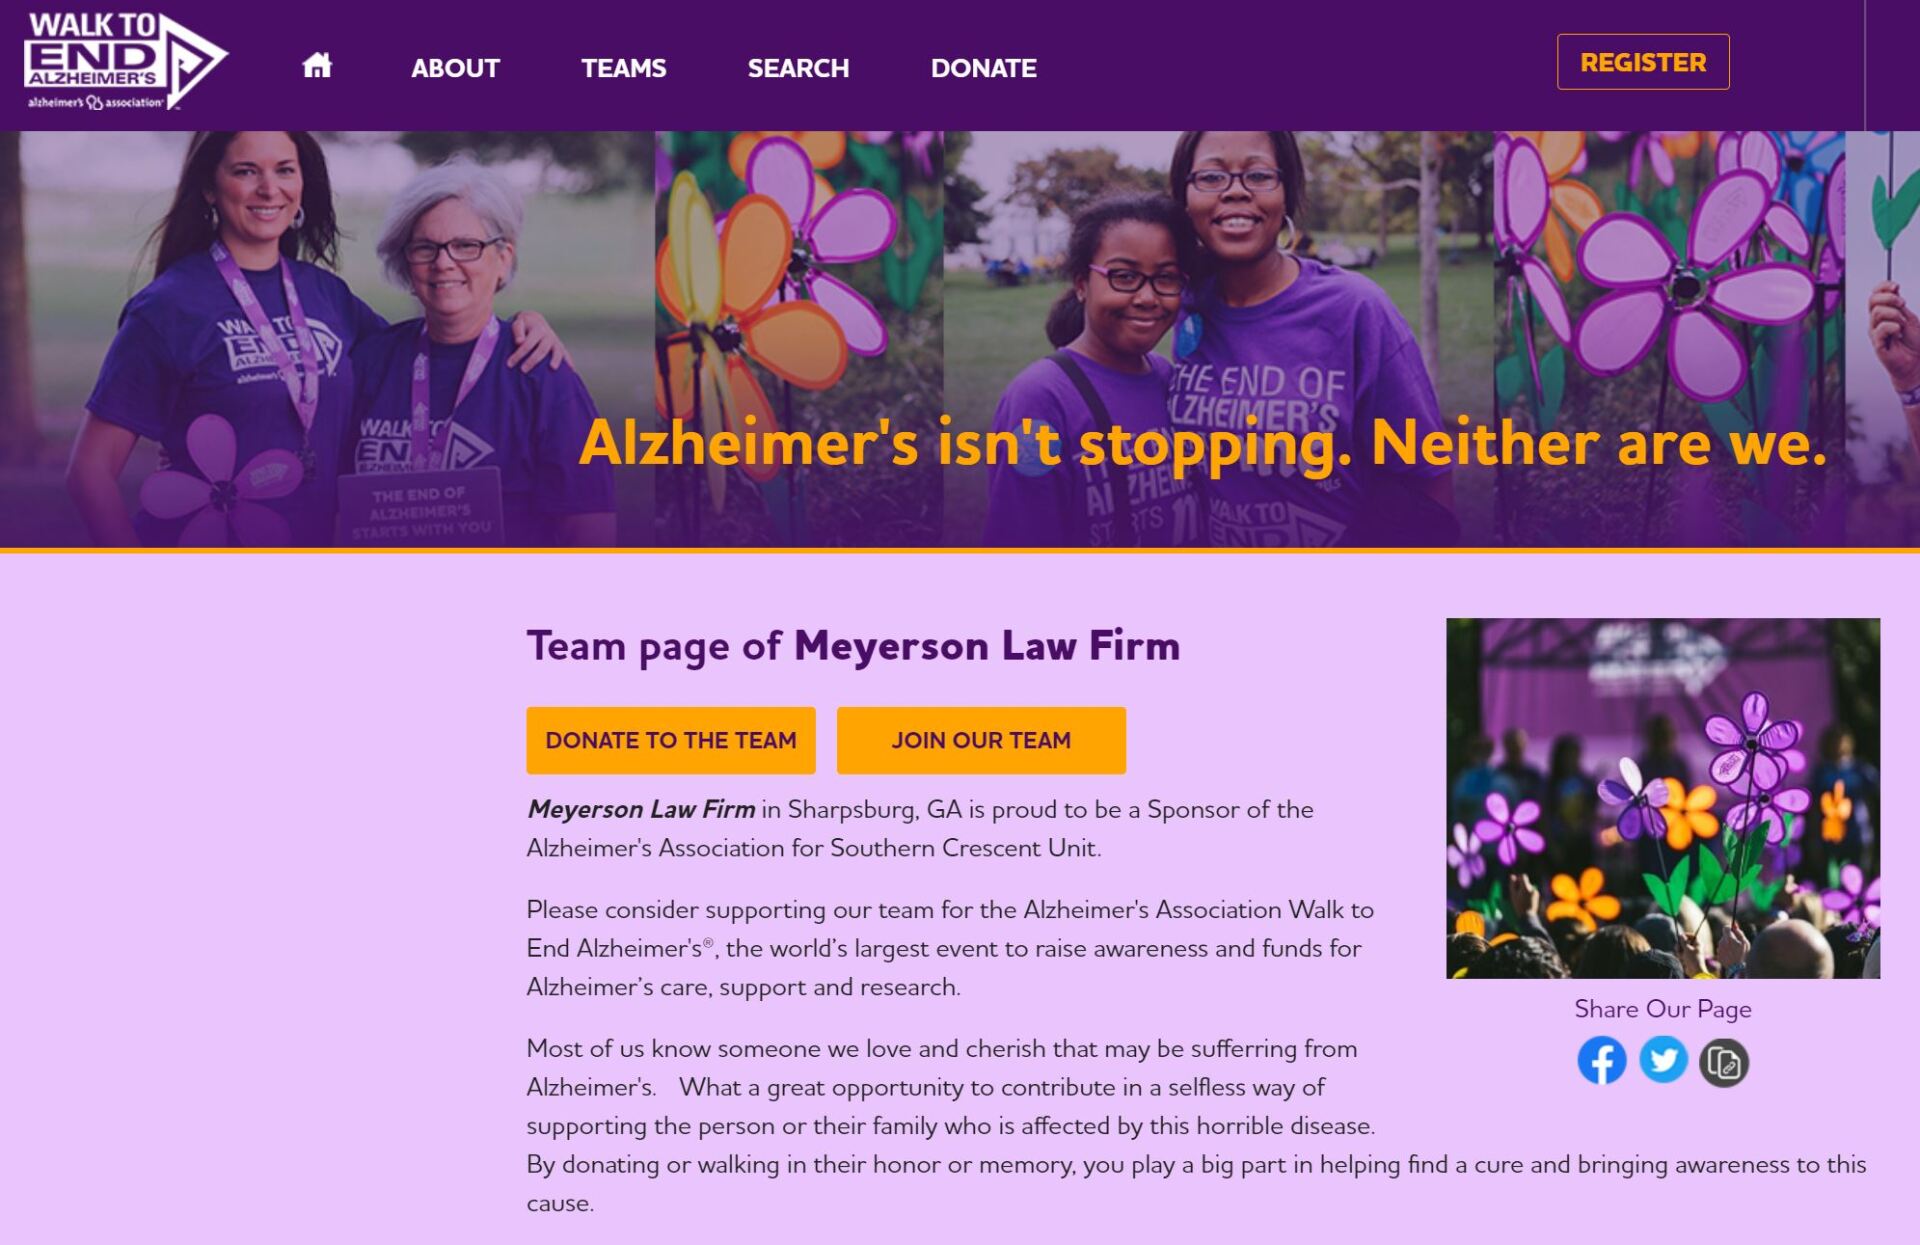Copy the page link using the copy icon
The image size is (1920, 1245).
click(x=1724, y=1062)
